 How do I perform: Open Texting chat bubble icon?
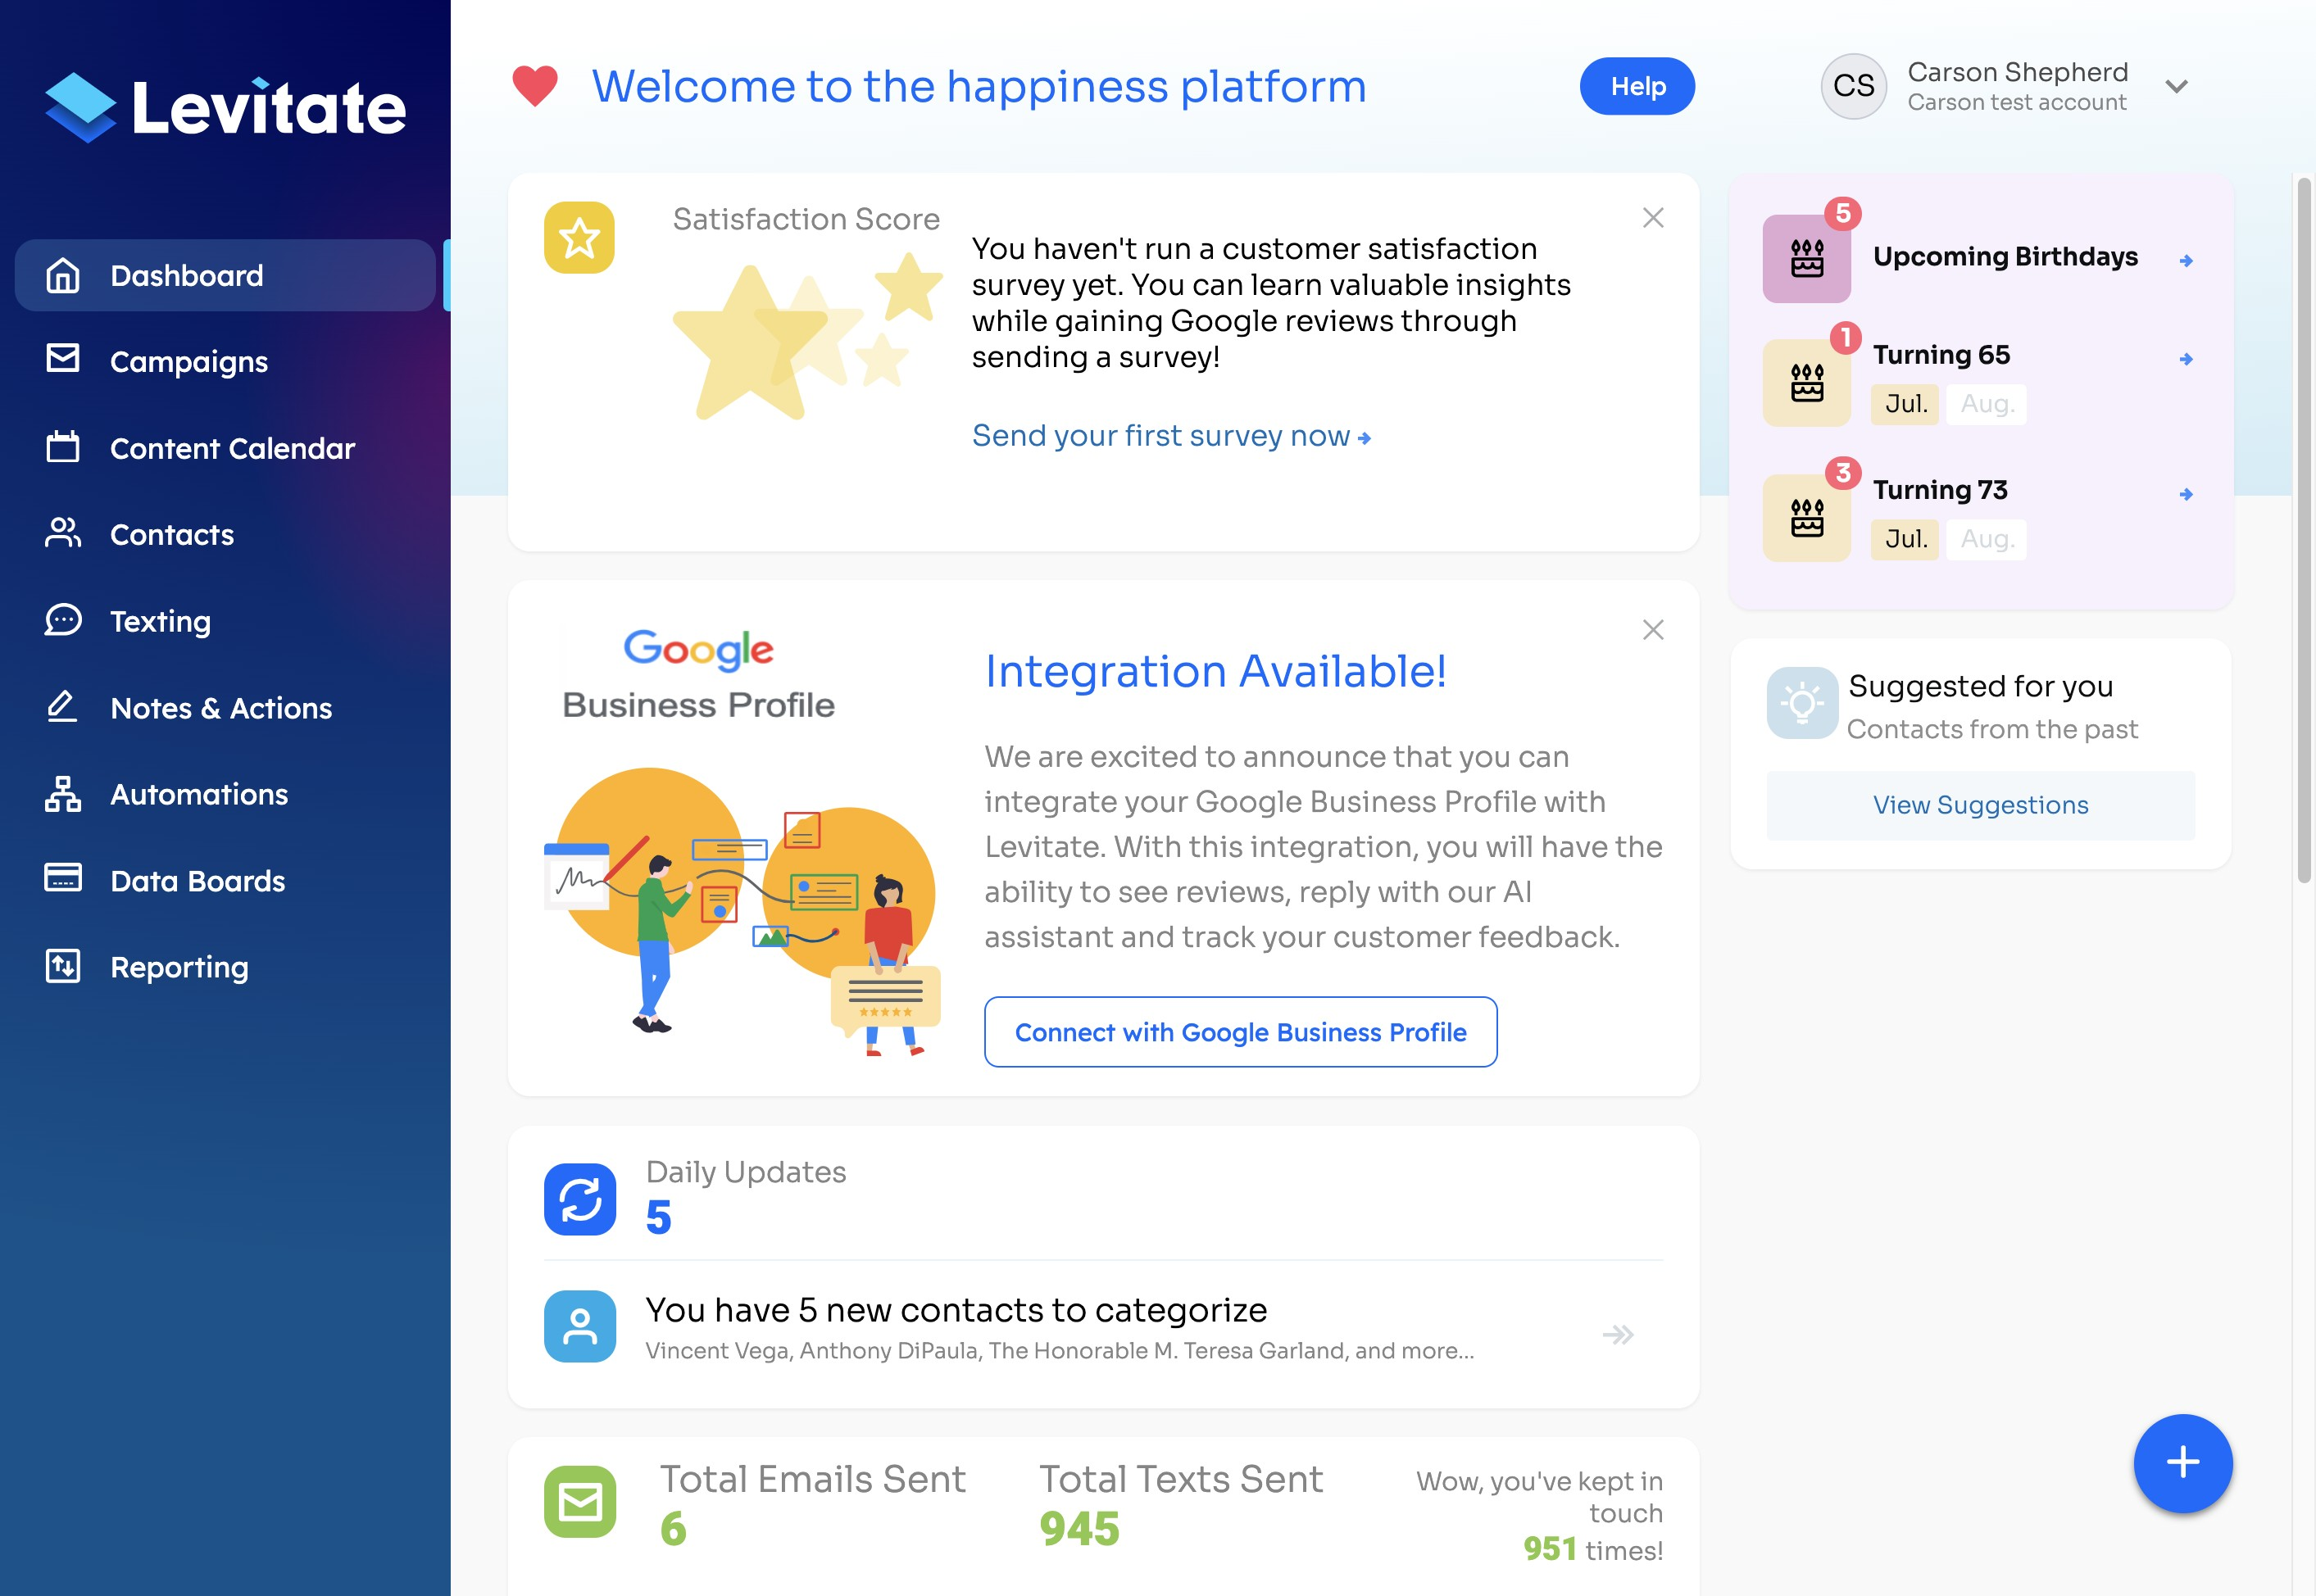click(63, 619)
